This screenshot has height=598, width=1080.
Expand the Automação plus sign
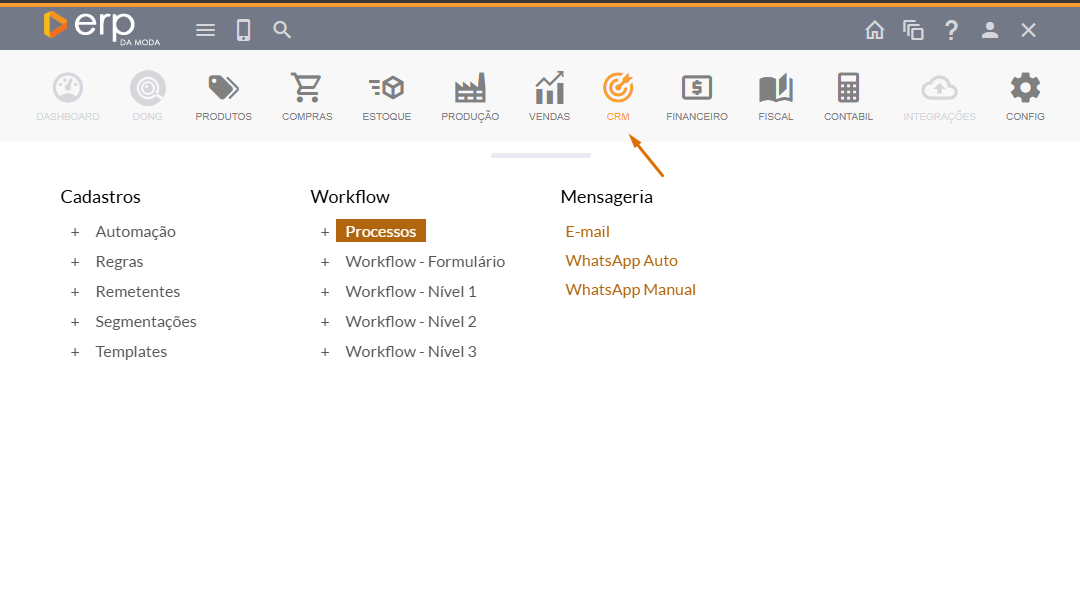coord(75,232)
